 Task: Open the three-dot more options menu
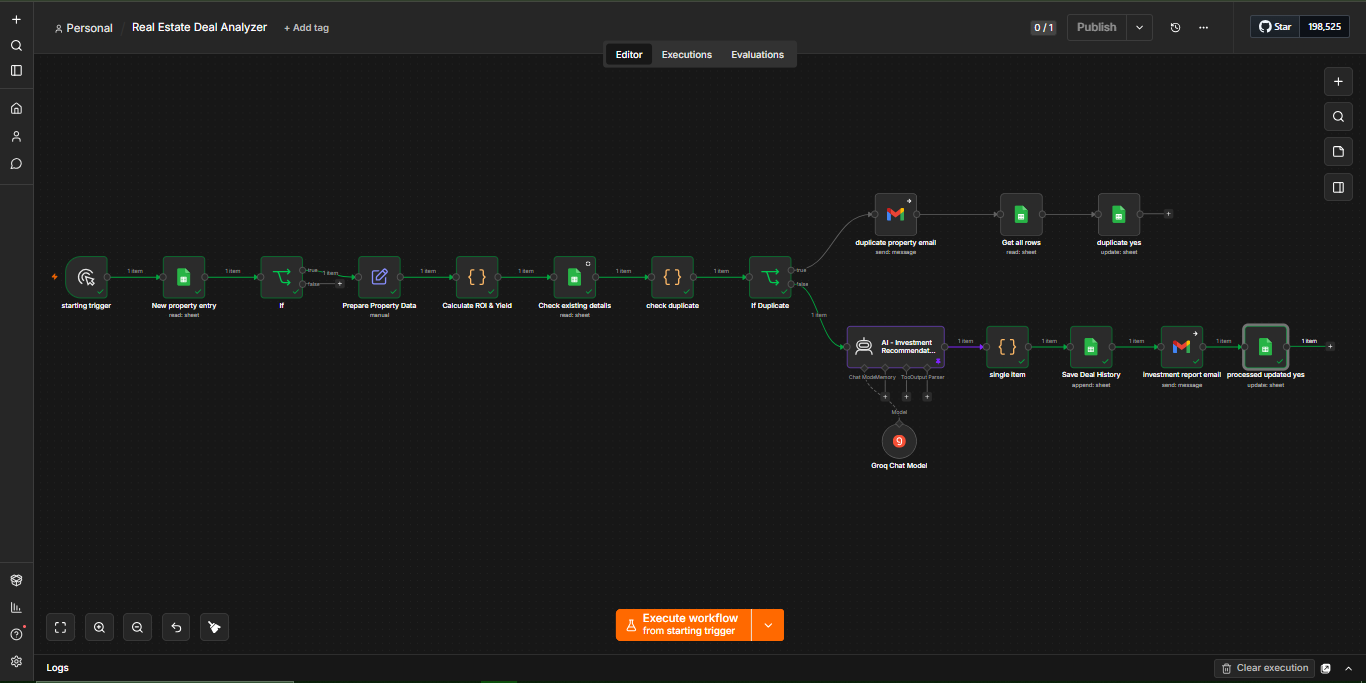click(1203, 27)
